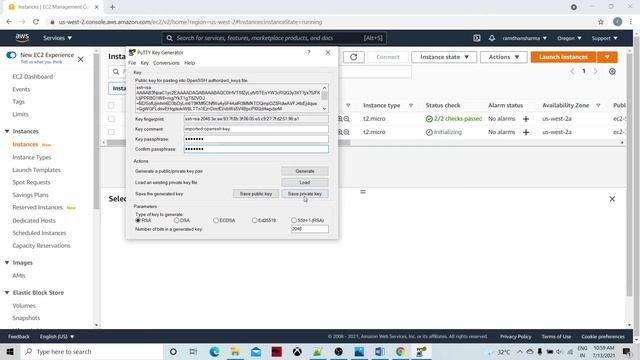Open the Services dropdown in AWS header

(x=58, y=38)
